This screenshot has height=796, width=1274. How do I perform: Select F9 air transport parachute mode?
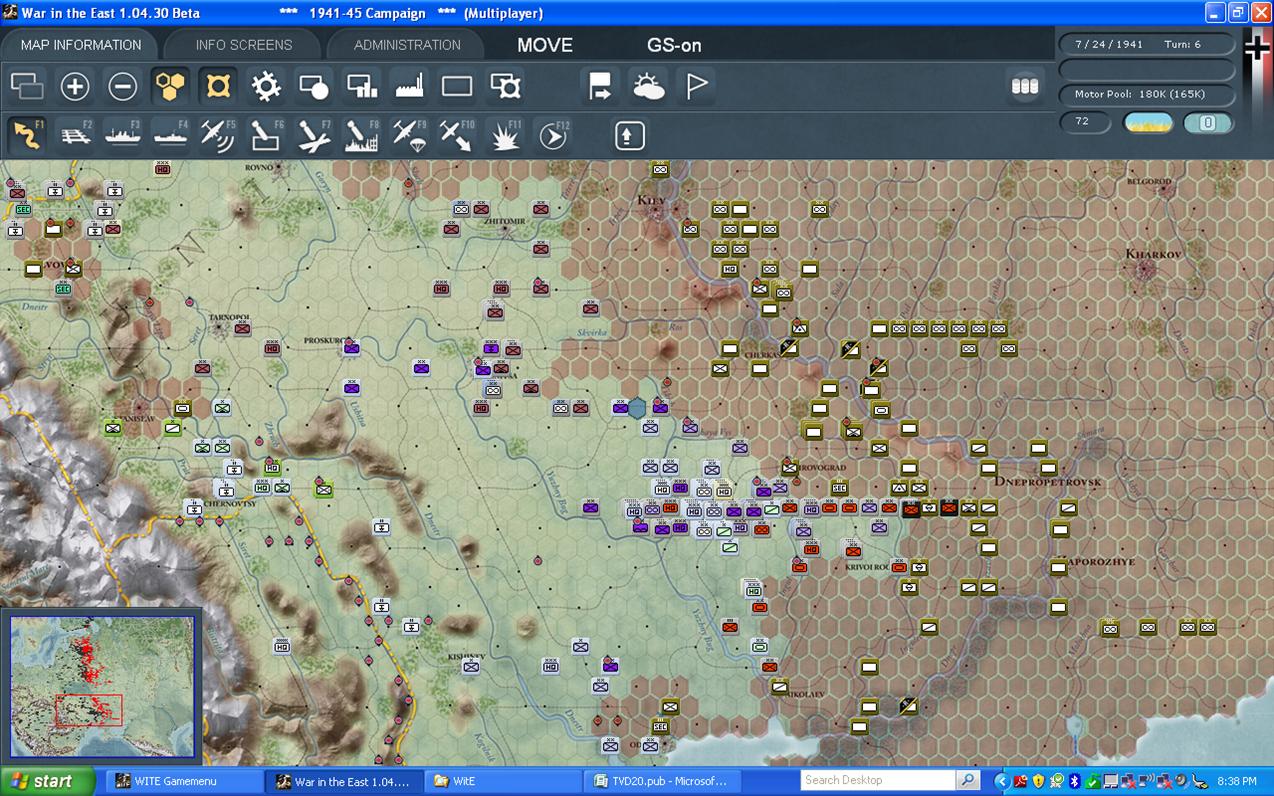[x=410, y=135]
